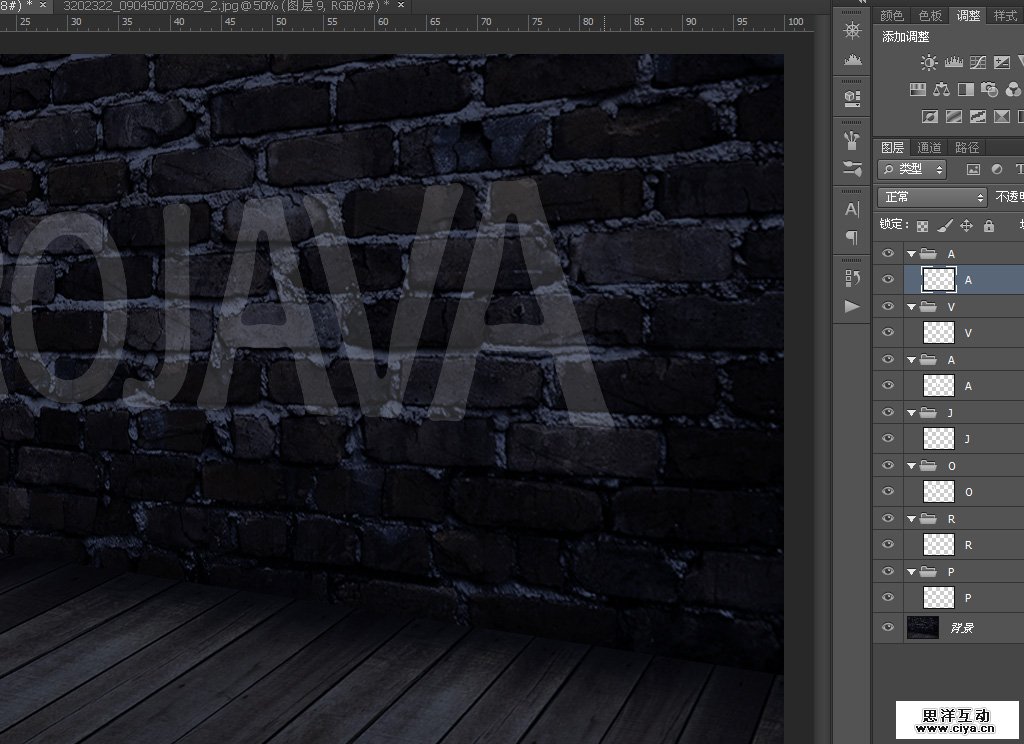Open the Actions panel play icon
Viewport: 1024px width, 744px height.
click(x=852, y=306)
